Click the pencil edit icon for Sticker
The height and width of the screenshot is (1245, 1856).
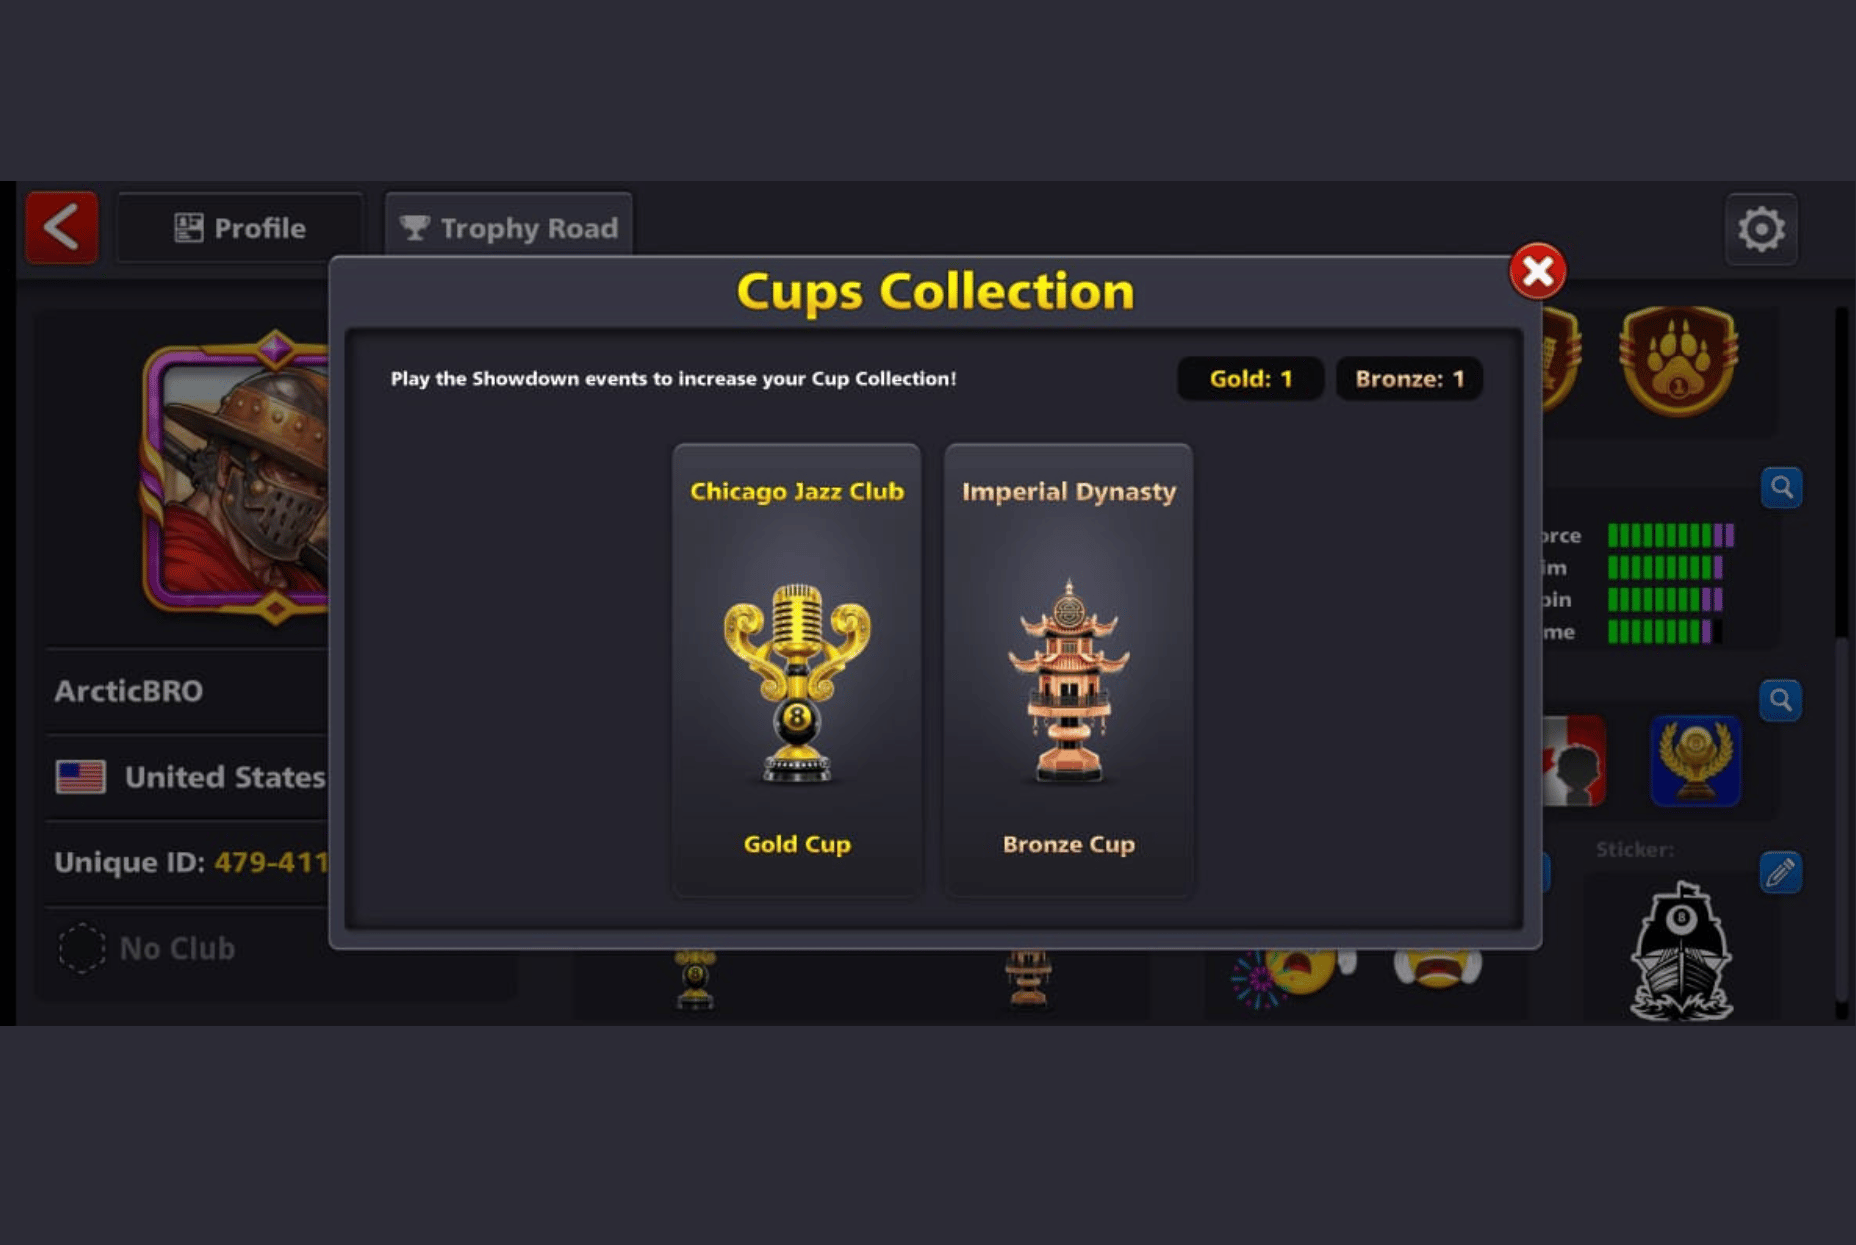[x=1780, y=873]
